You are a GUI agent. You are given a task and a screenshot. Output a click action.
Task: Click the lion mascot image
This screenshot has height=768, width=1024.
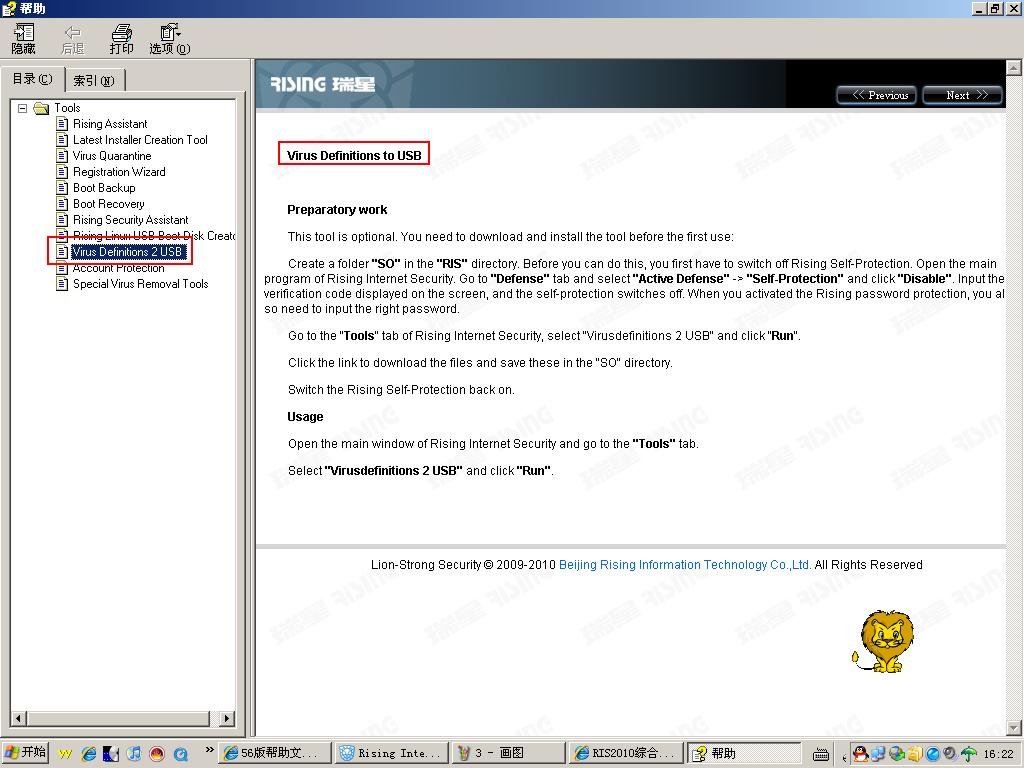coord(882,641)
